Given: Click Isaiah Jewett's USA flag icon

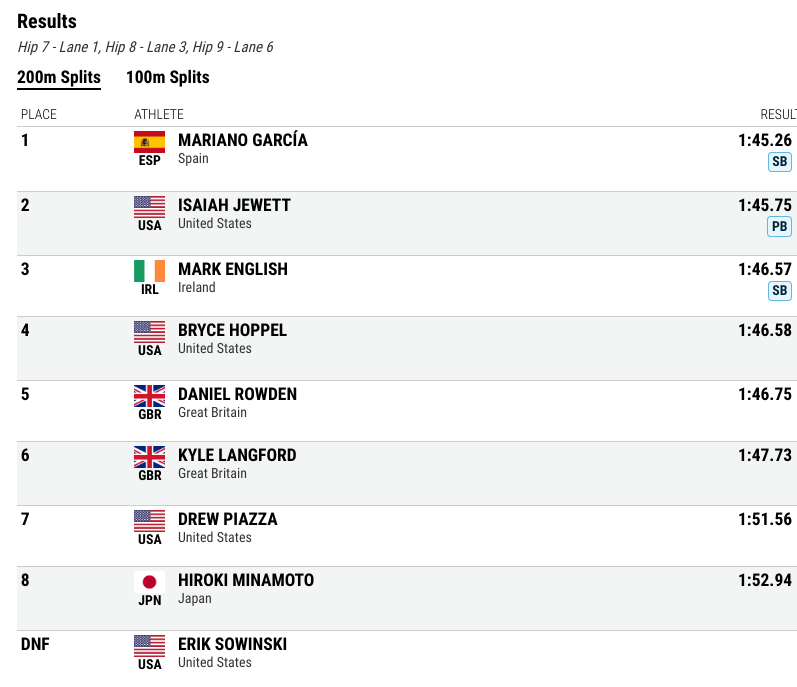Looking at the screenshot, I should pos(149,206).
